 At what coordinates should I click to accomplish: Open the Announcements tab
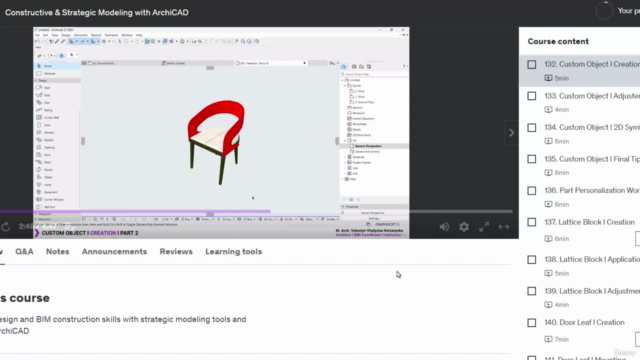click(x=114, y=252)
